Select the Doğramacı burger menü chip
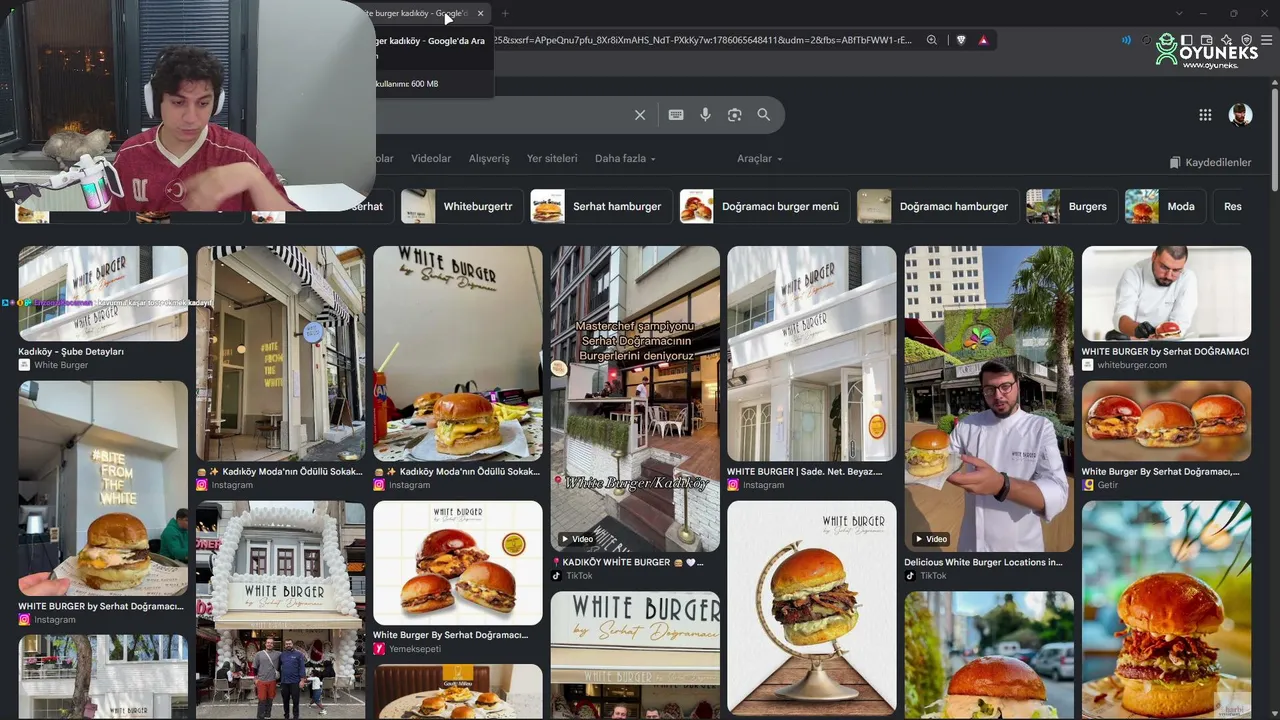The height and width of the screenshot is (720, 1280). point(764,206)
